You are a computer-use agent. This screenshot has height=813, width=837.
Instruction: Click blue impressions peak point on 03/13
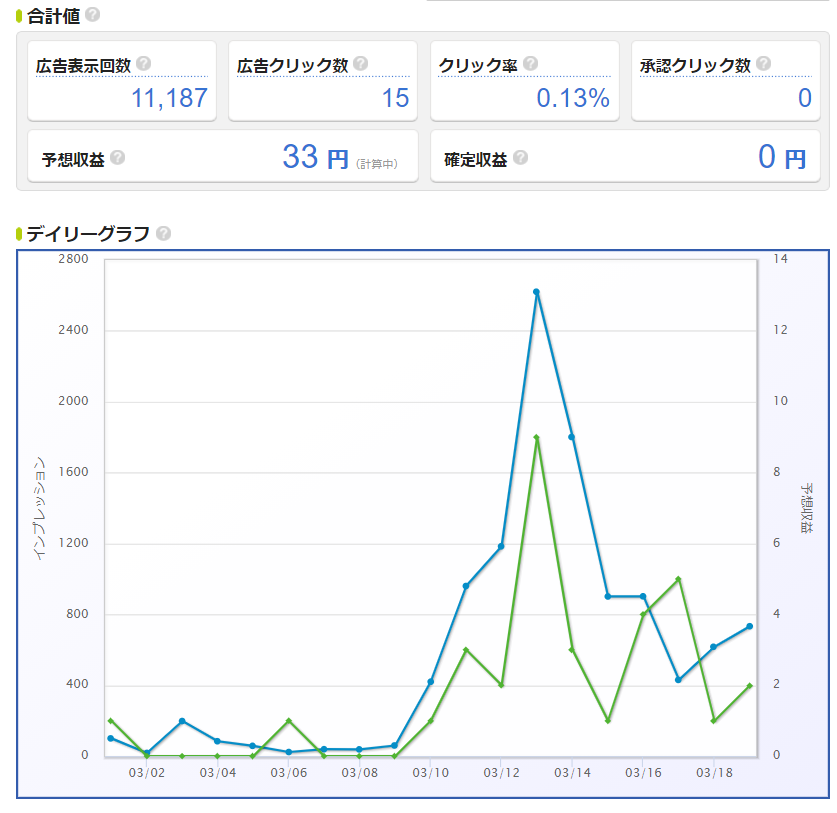coord(536,292)
